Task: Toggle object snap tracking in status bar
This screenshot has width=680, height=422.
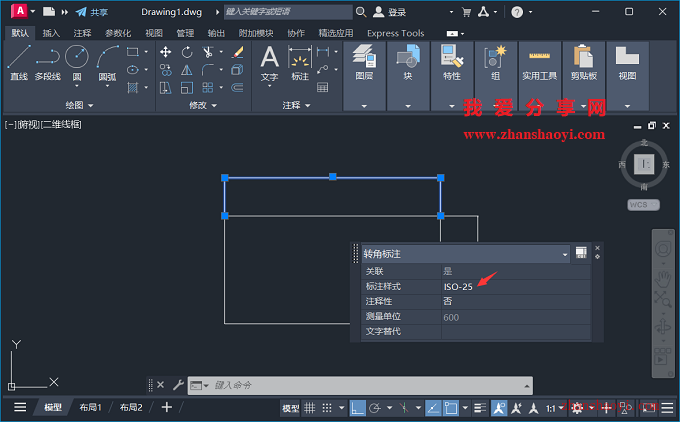Action: click(433, 408)
